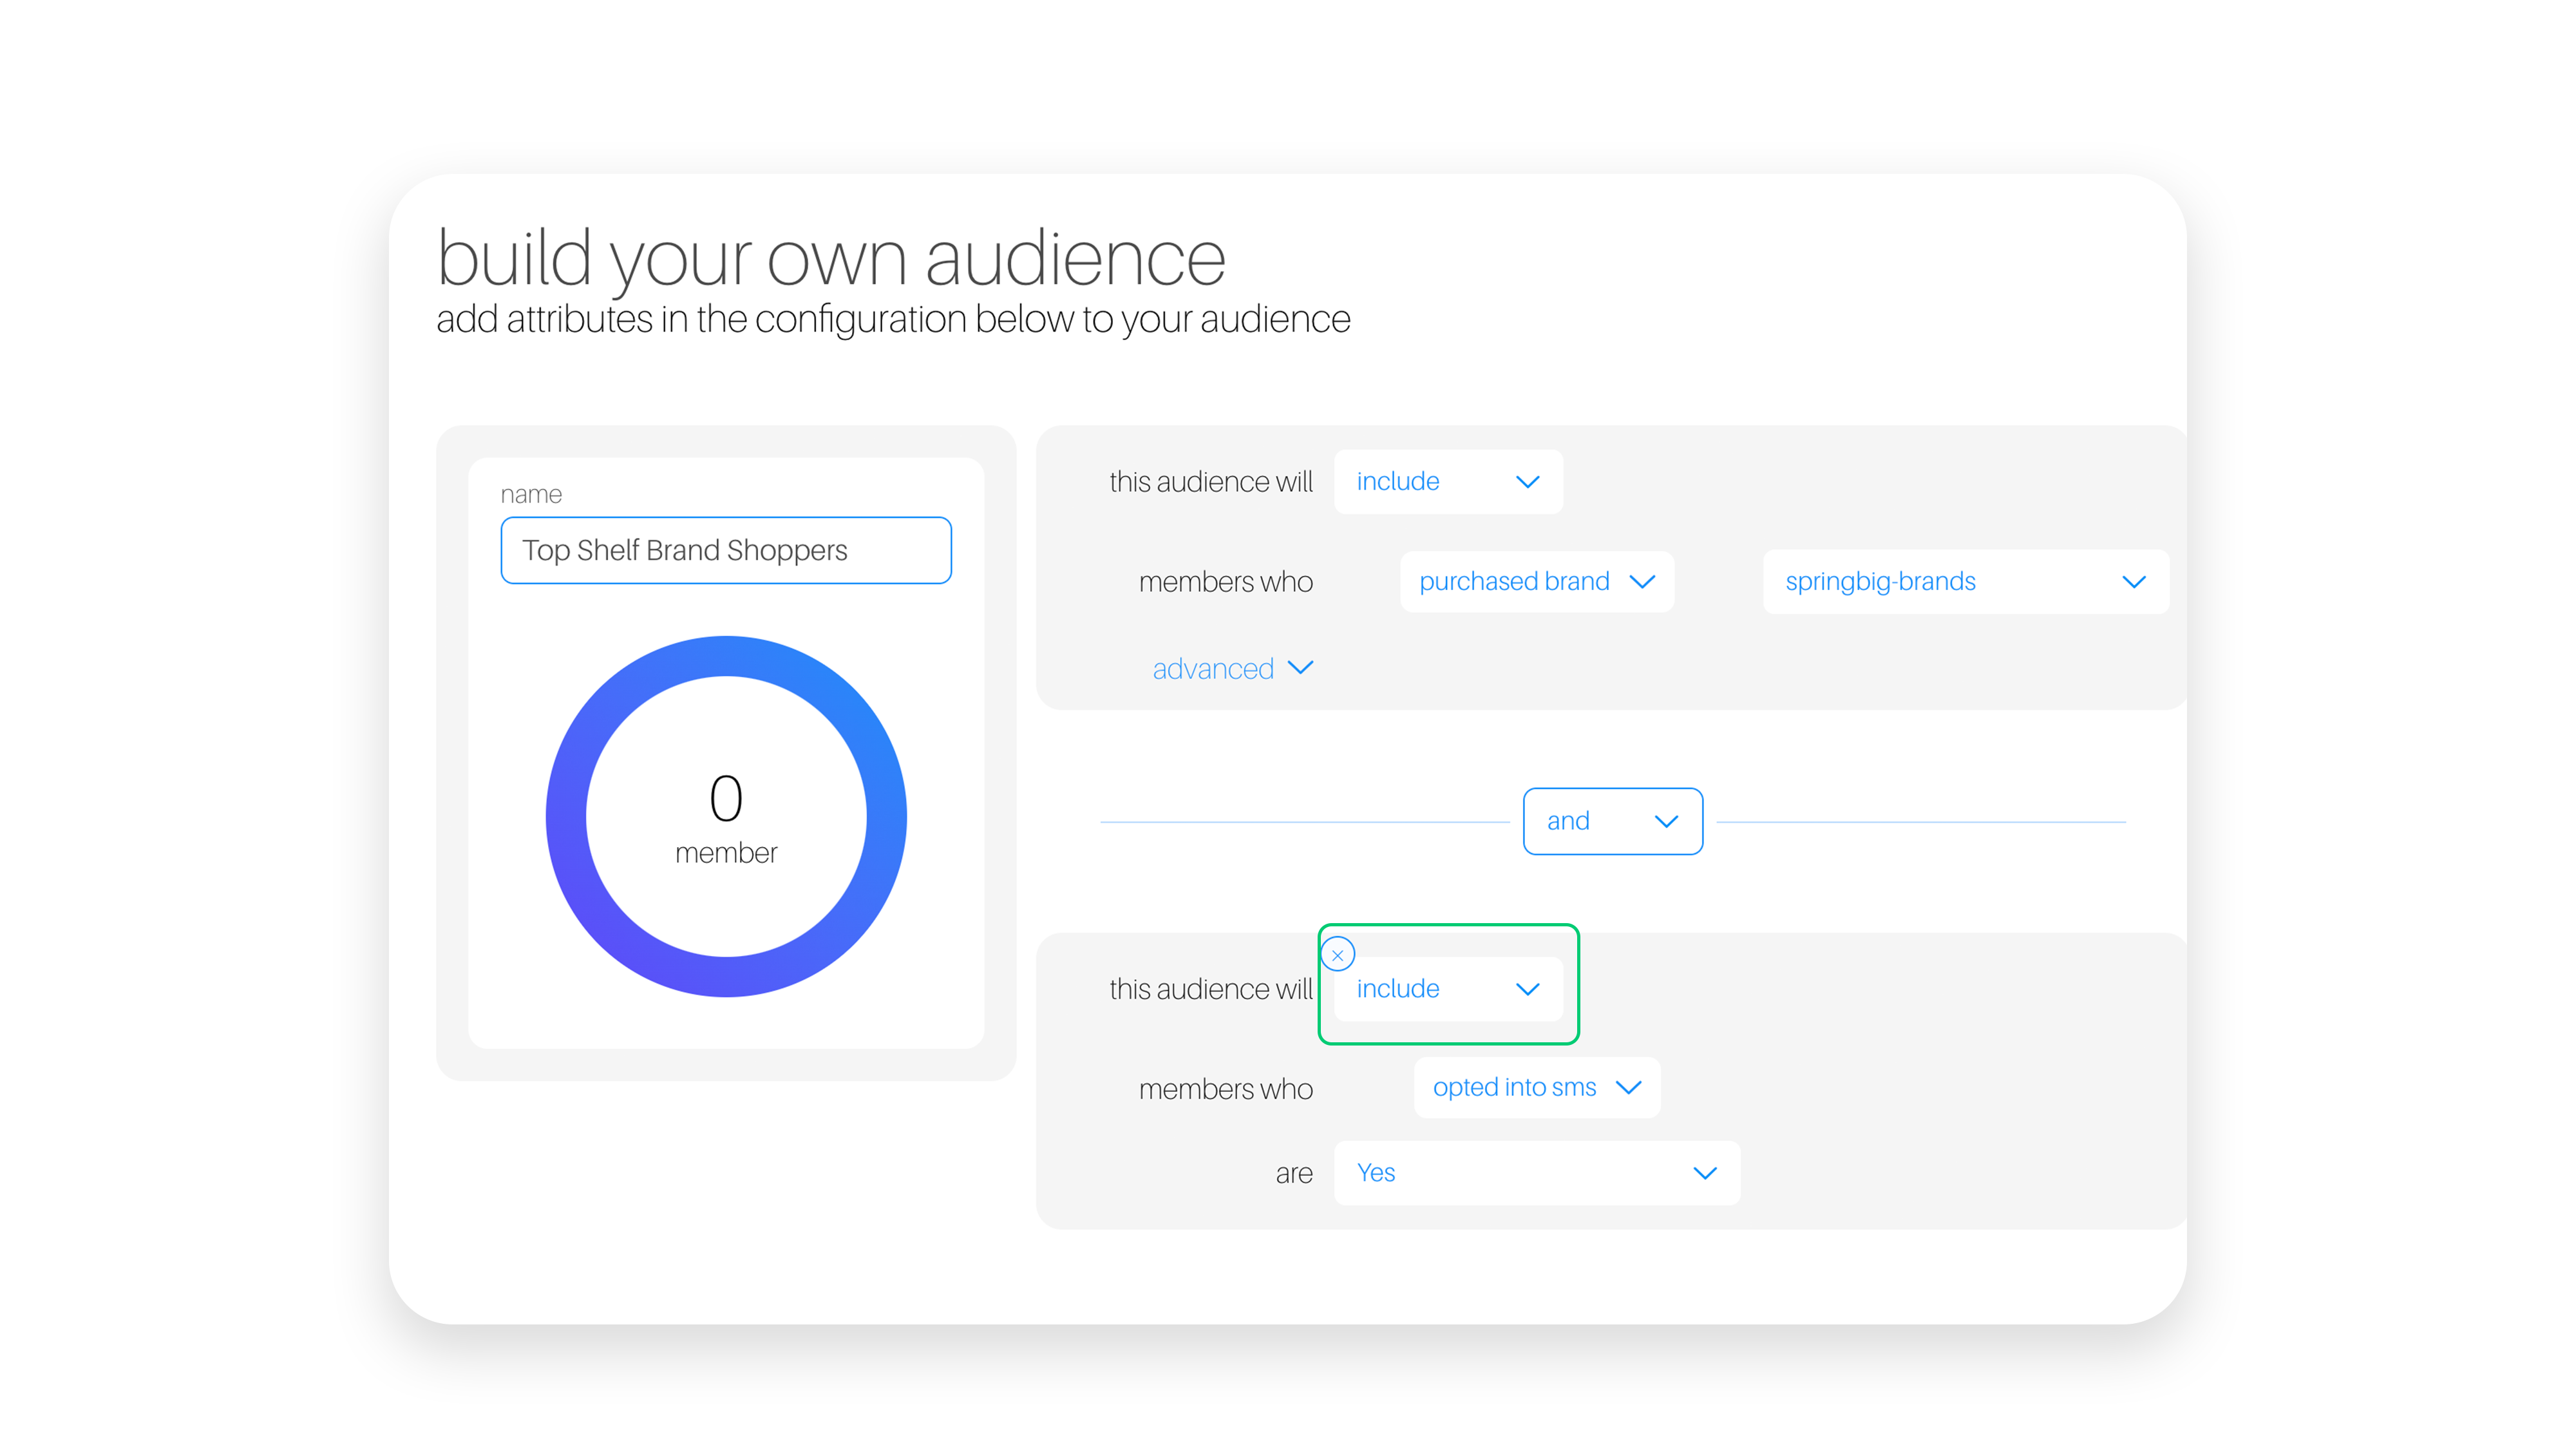
Task: Click the 'are' label
Action: coord(1294,1174)
